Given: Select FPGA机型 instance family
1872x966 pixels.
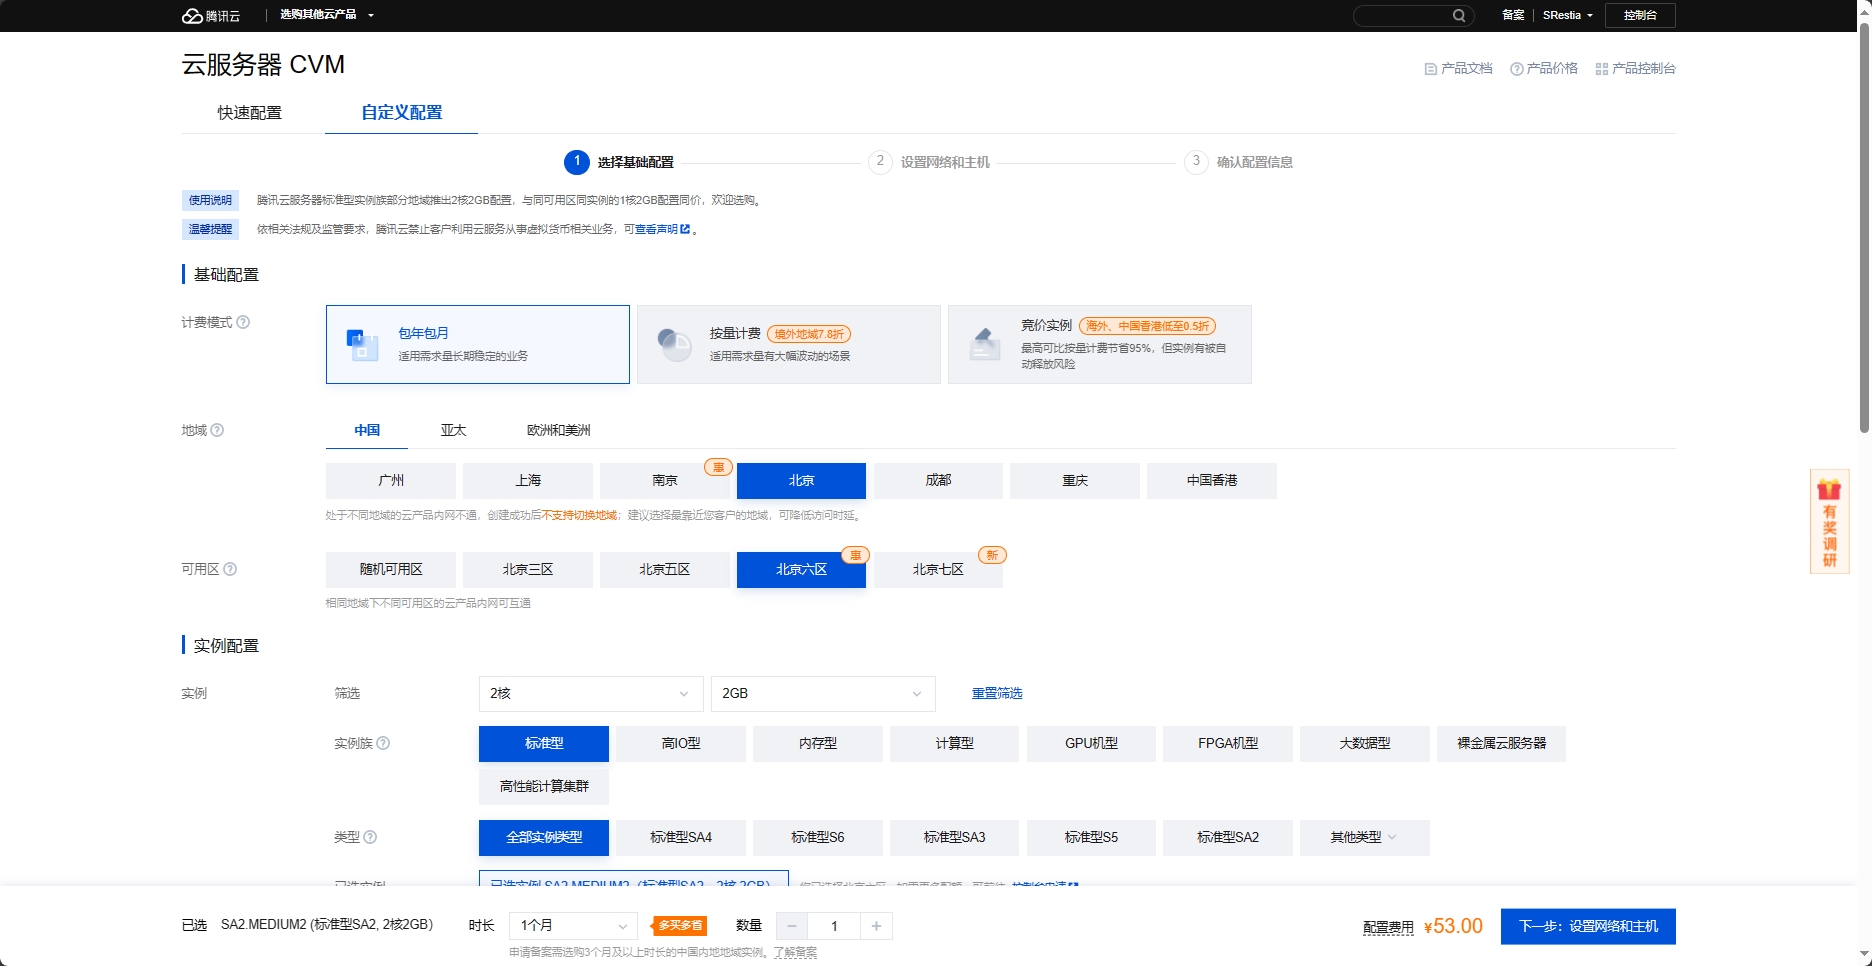Looking at the screenshot, I should click(1228, 744).
